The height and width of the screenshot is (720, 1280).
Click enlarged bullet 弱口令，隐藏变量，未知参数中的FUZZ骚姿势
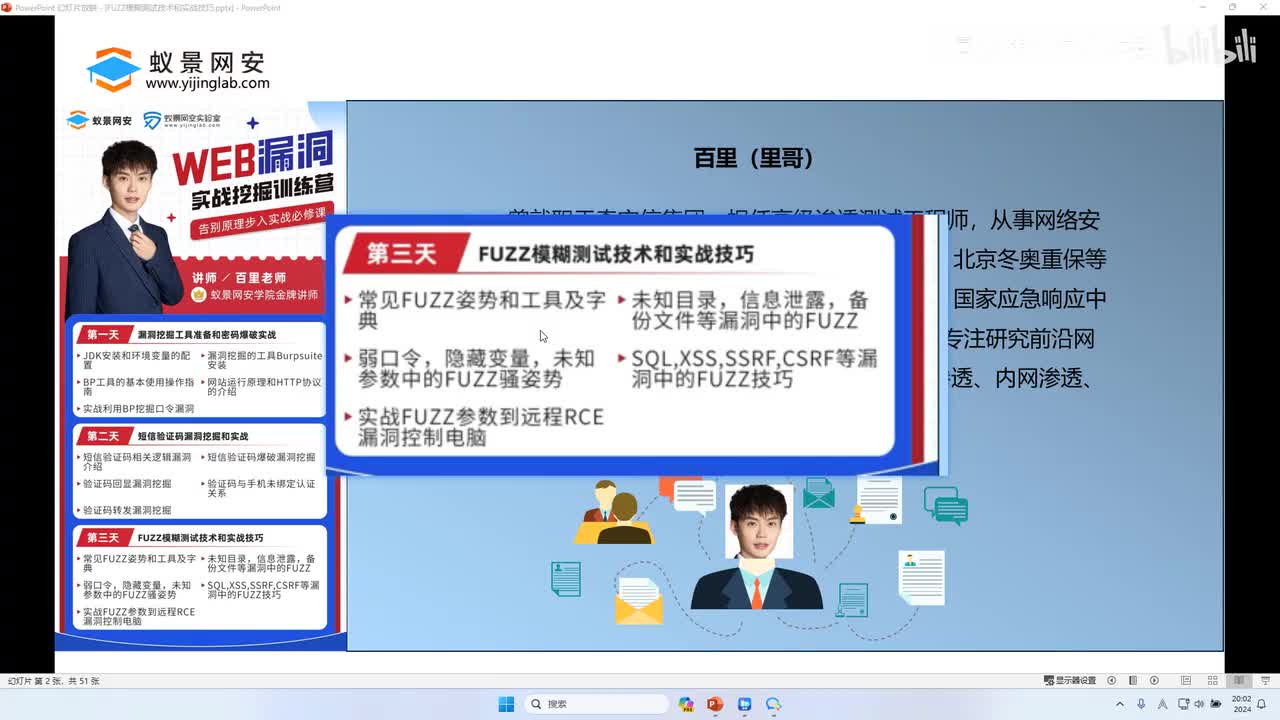tap(477, 368)
